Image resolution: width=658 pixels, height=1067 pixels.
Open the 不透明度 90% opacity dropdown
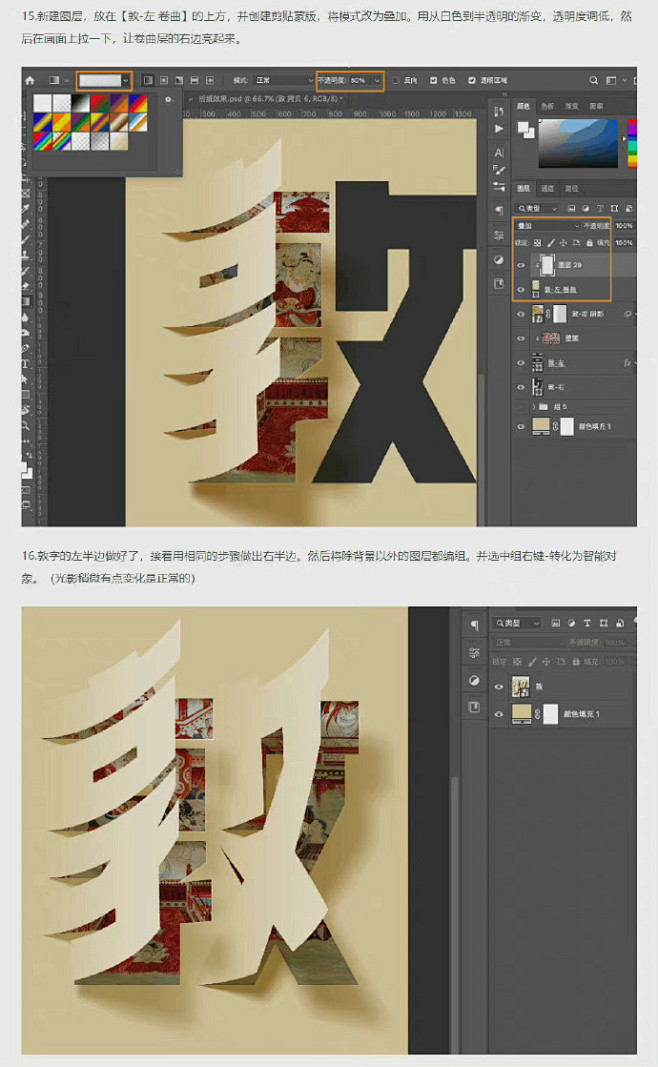click(376, 80)
